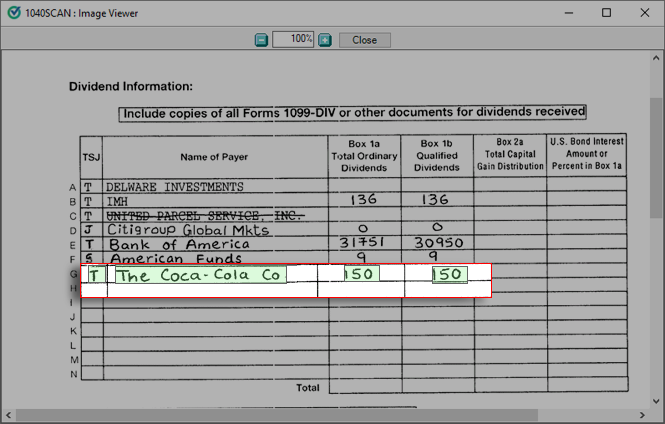
Task: Select highlighted Box 1a value 150
Action: (361, 273)
